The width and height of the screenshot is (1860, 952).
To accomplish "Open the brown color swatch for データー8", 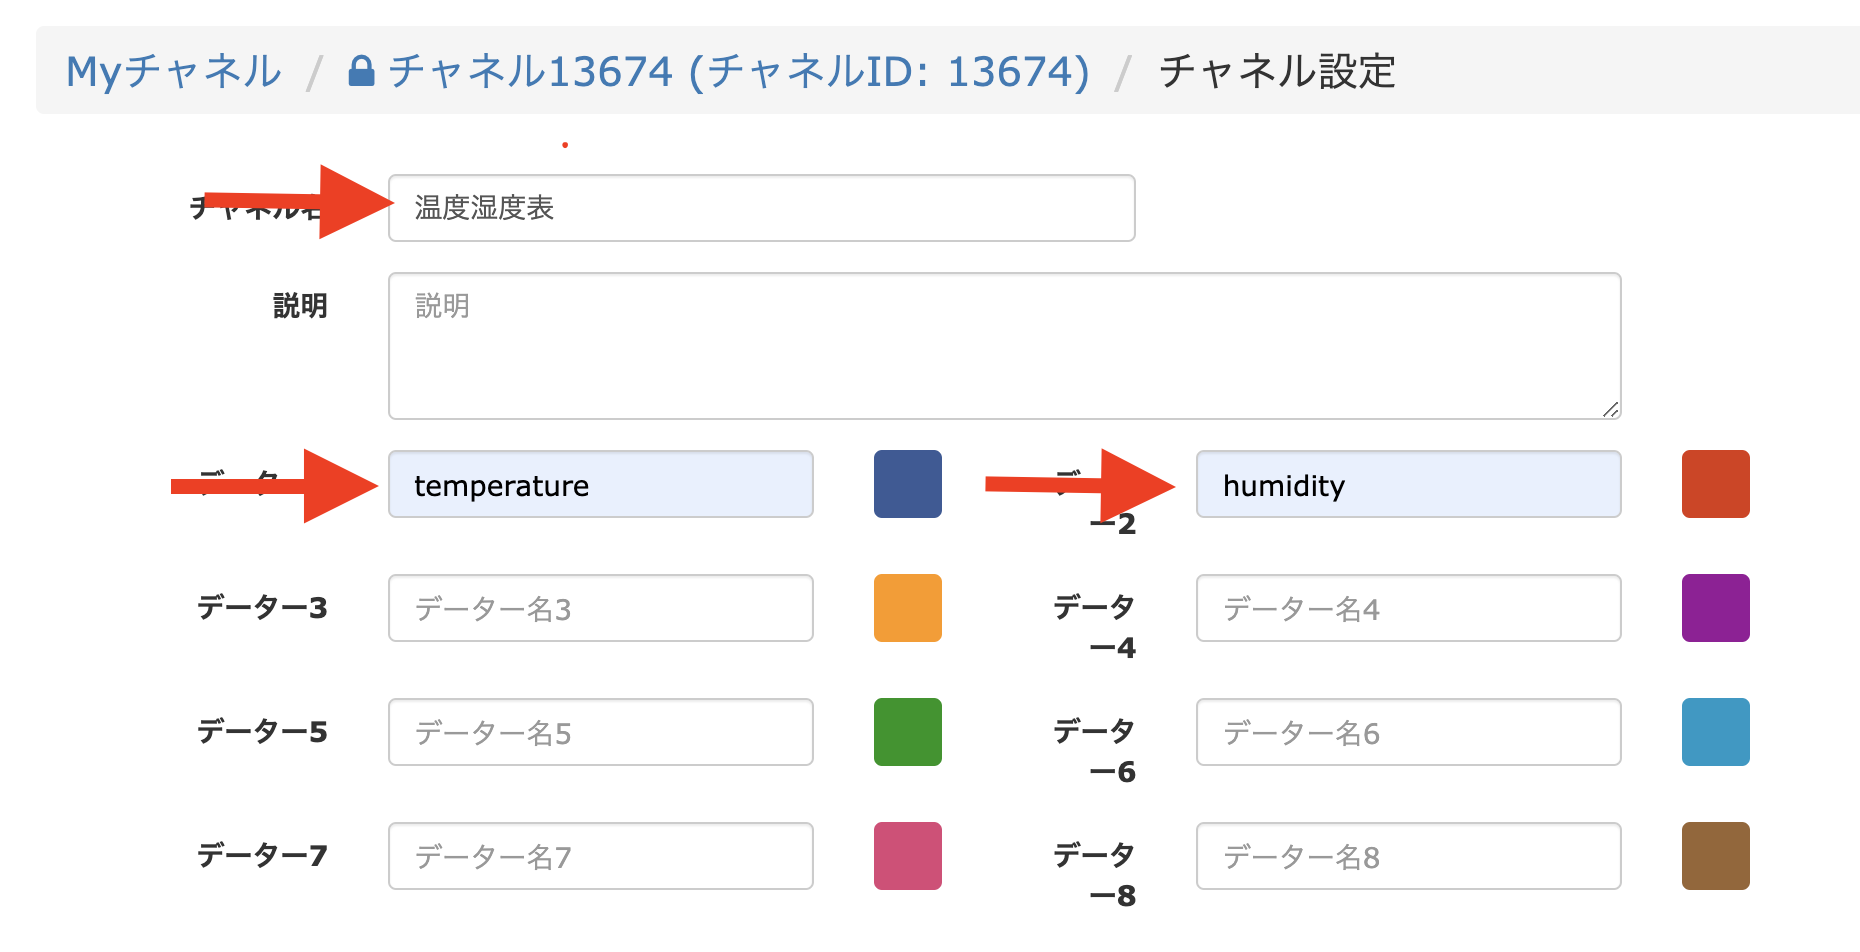I will point(1715,856).
